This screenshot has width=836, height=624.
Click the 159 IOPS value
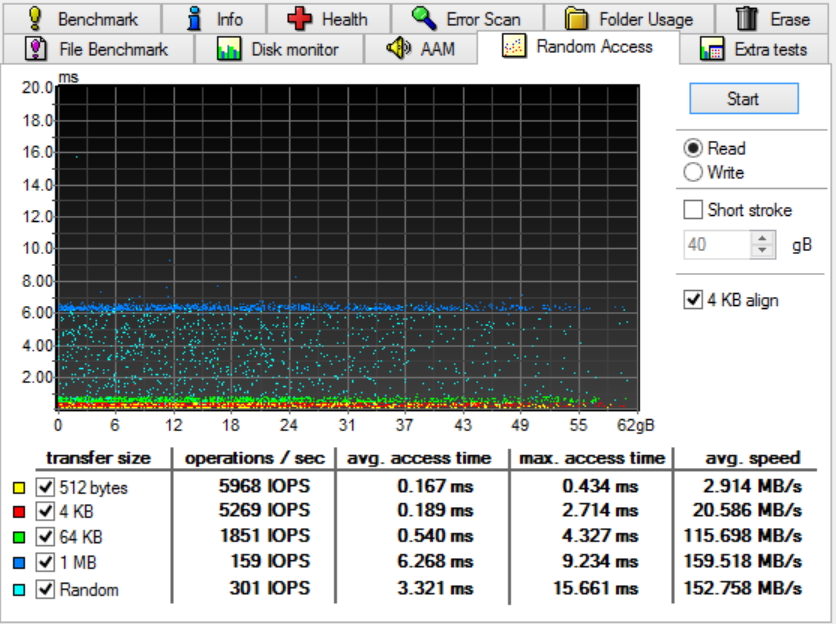(x=270, y=561)
